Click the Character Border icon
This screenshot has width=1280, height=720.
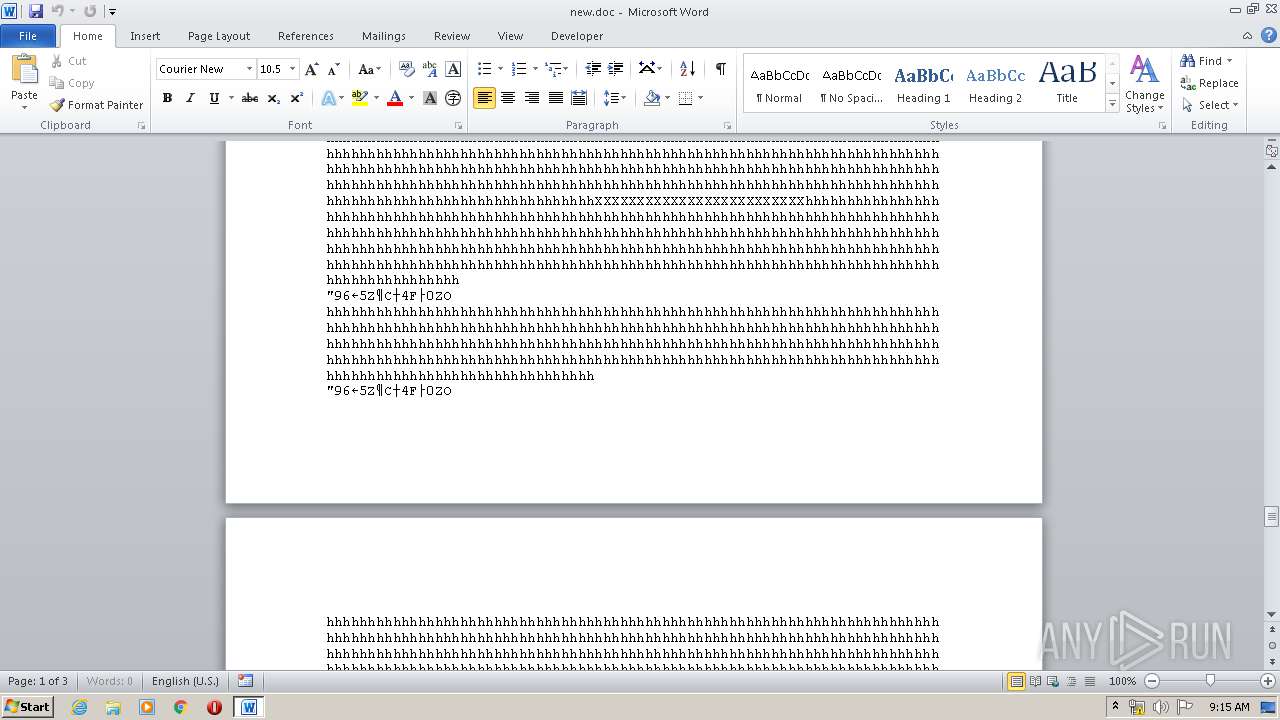click(453, 69)
